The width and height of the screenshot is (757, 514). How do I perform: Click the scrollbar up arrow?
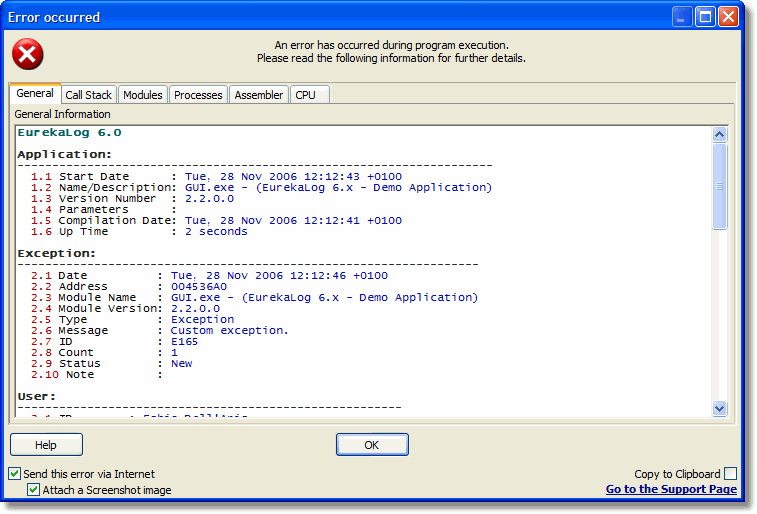click(719, 134)
